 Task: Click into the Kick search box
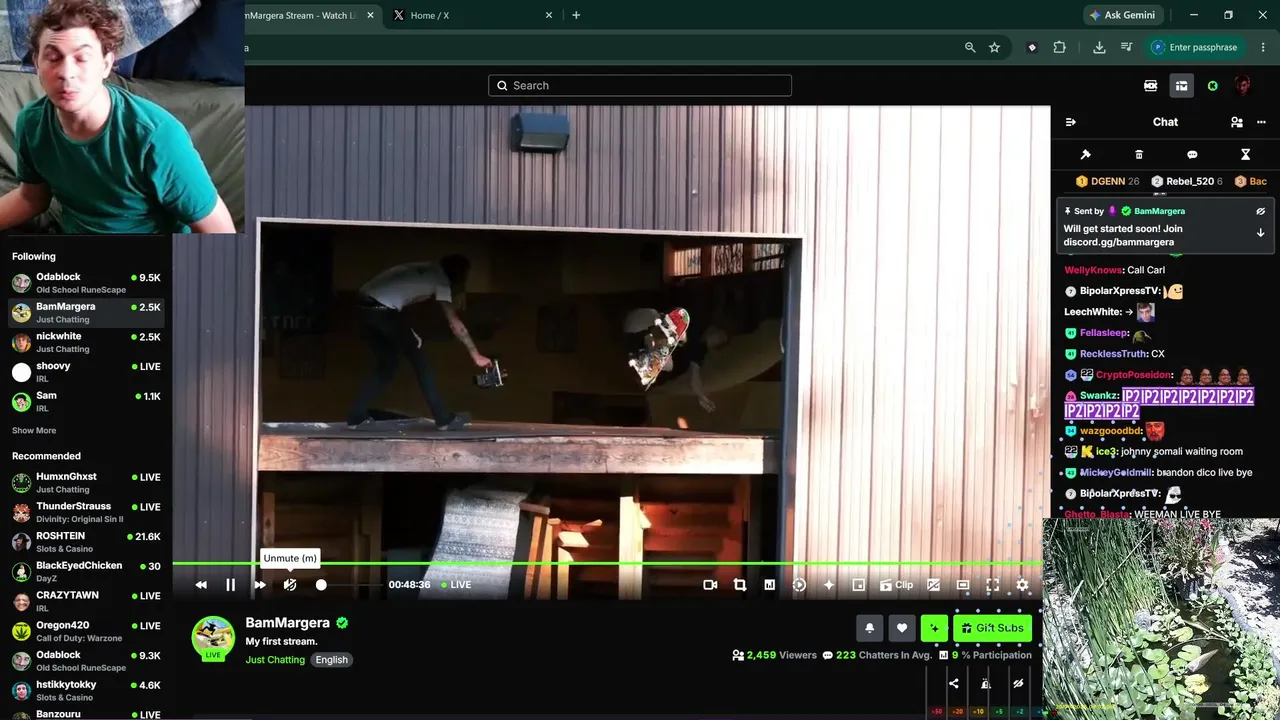(x=640, y=85)
